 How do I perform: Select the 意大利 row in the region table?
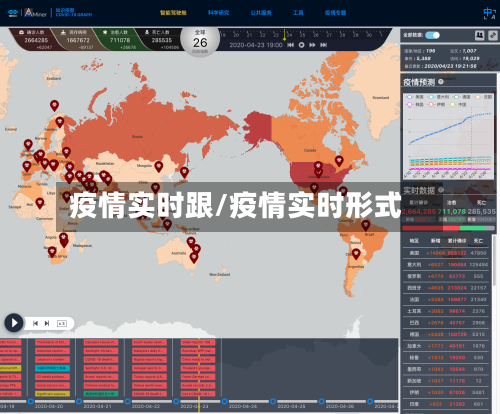click(x=446, y=265)
